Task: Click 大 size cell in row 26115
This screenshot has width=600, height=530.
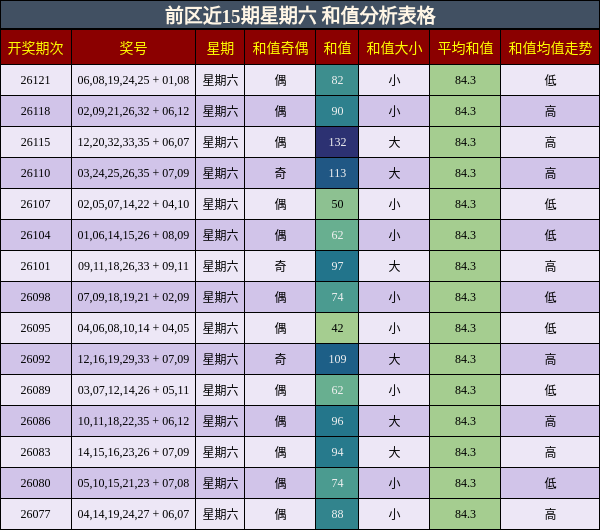Action: pos(394,142)
